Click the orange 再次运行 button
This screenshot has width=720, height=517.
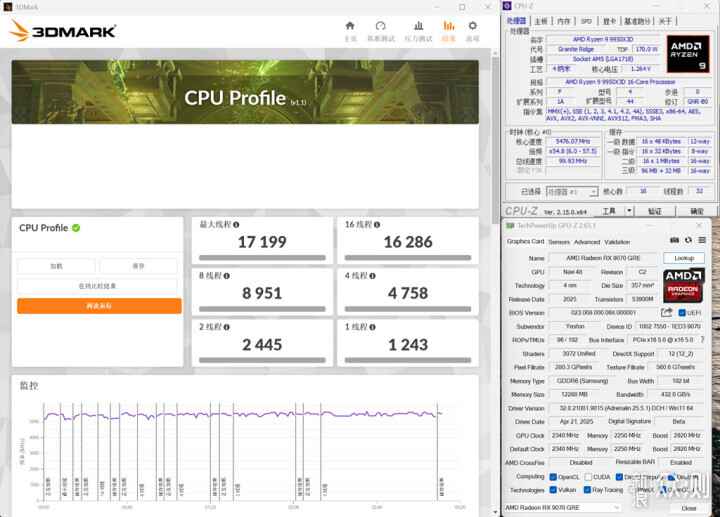pos(99,306)
